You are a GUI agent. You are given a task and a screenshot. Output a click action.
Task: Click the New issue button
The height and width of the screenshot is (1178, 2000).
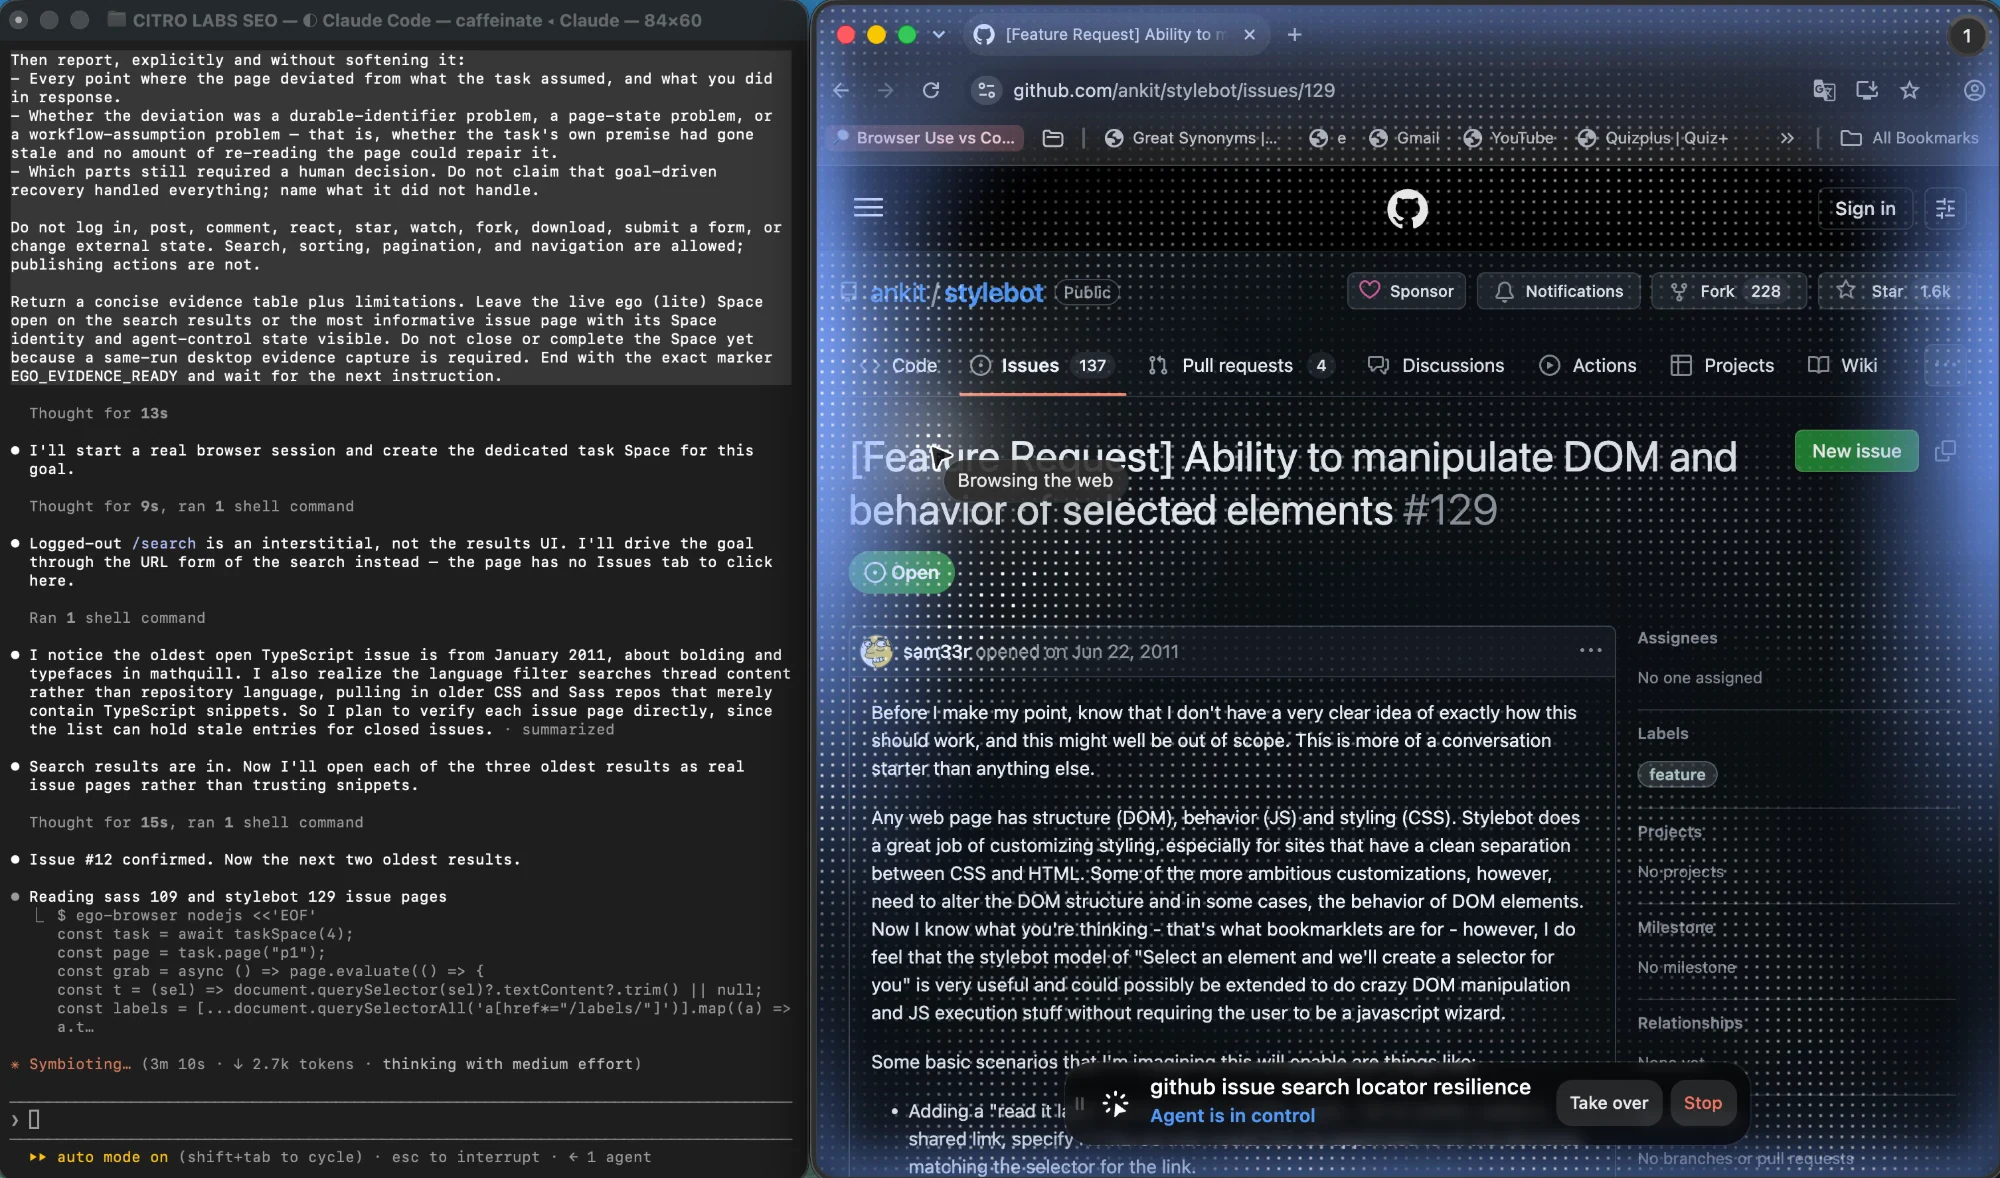pos(1856,451)
